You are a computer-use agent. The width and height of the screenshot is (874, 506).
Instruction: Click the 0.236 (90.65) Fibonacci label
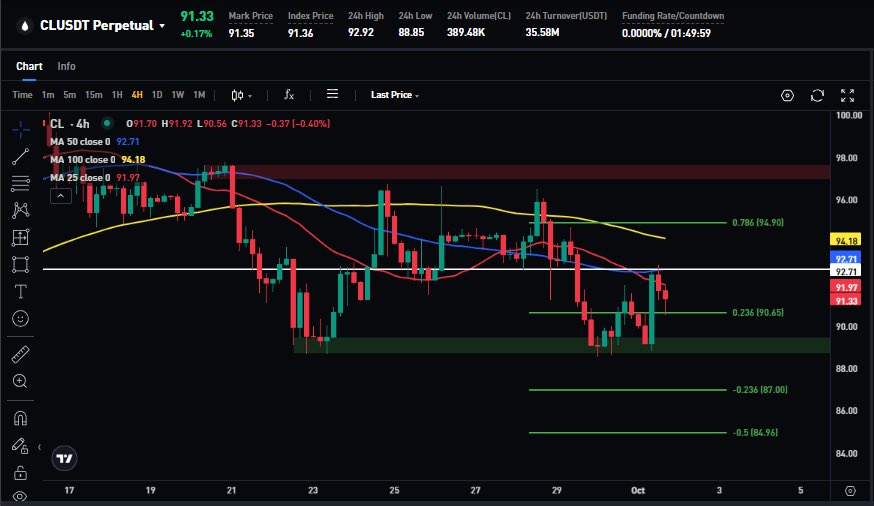(758, 313)
